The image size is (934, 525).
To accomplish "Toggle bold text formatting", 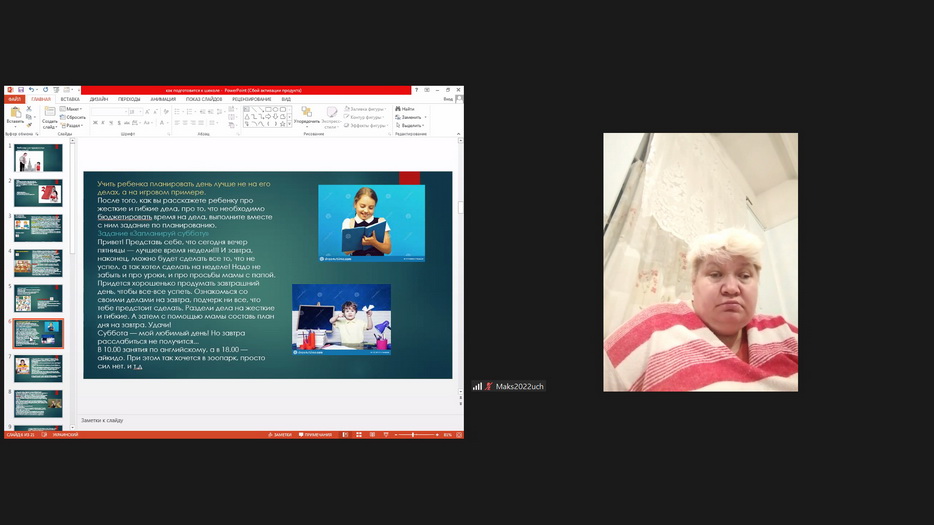I will 95,123.
